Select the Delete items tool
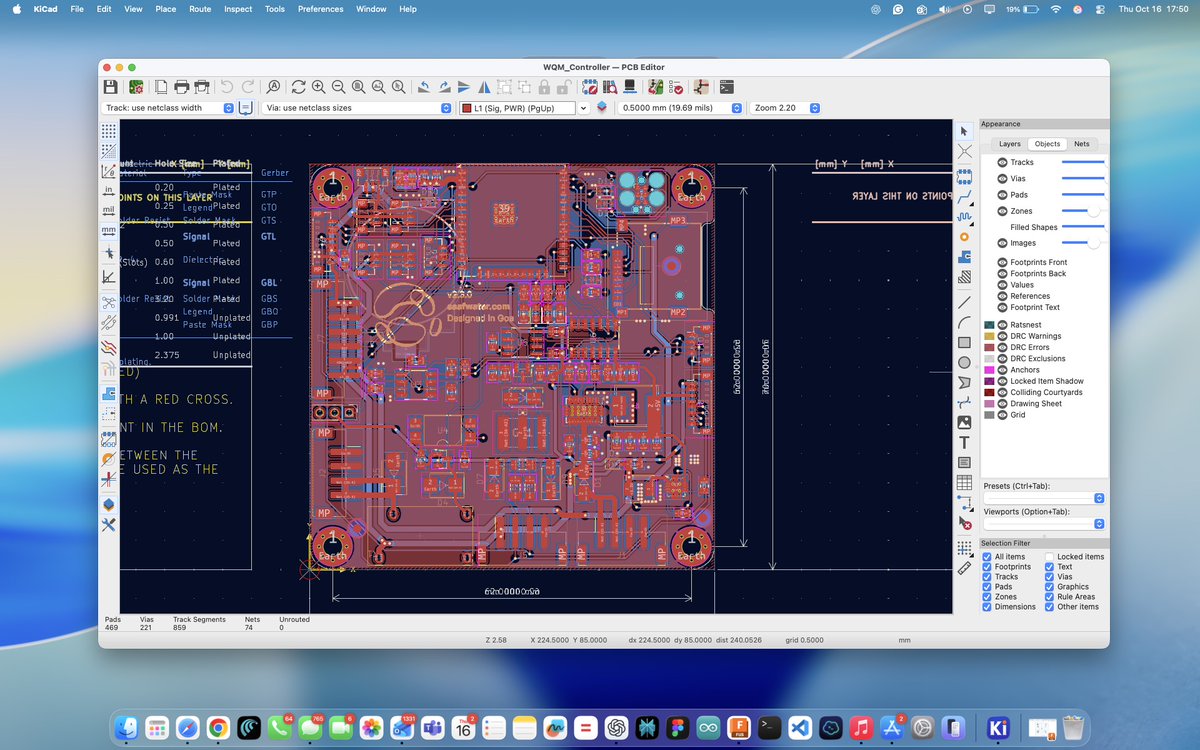This screenshot has width=1200, height=750. (964, 522)
